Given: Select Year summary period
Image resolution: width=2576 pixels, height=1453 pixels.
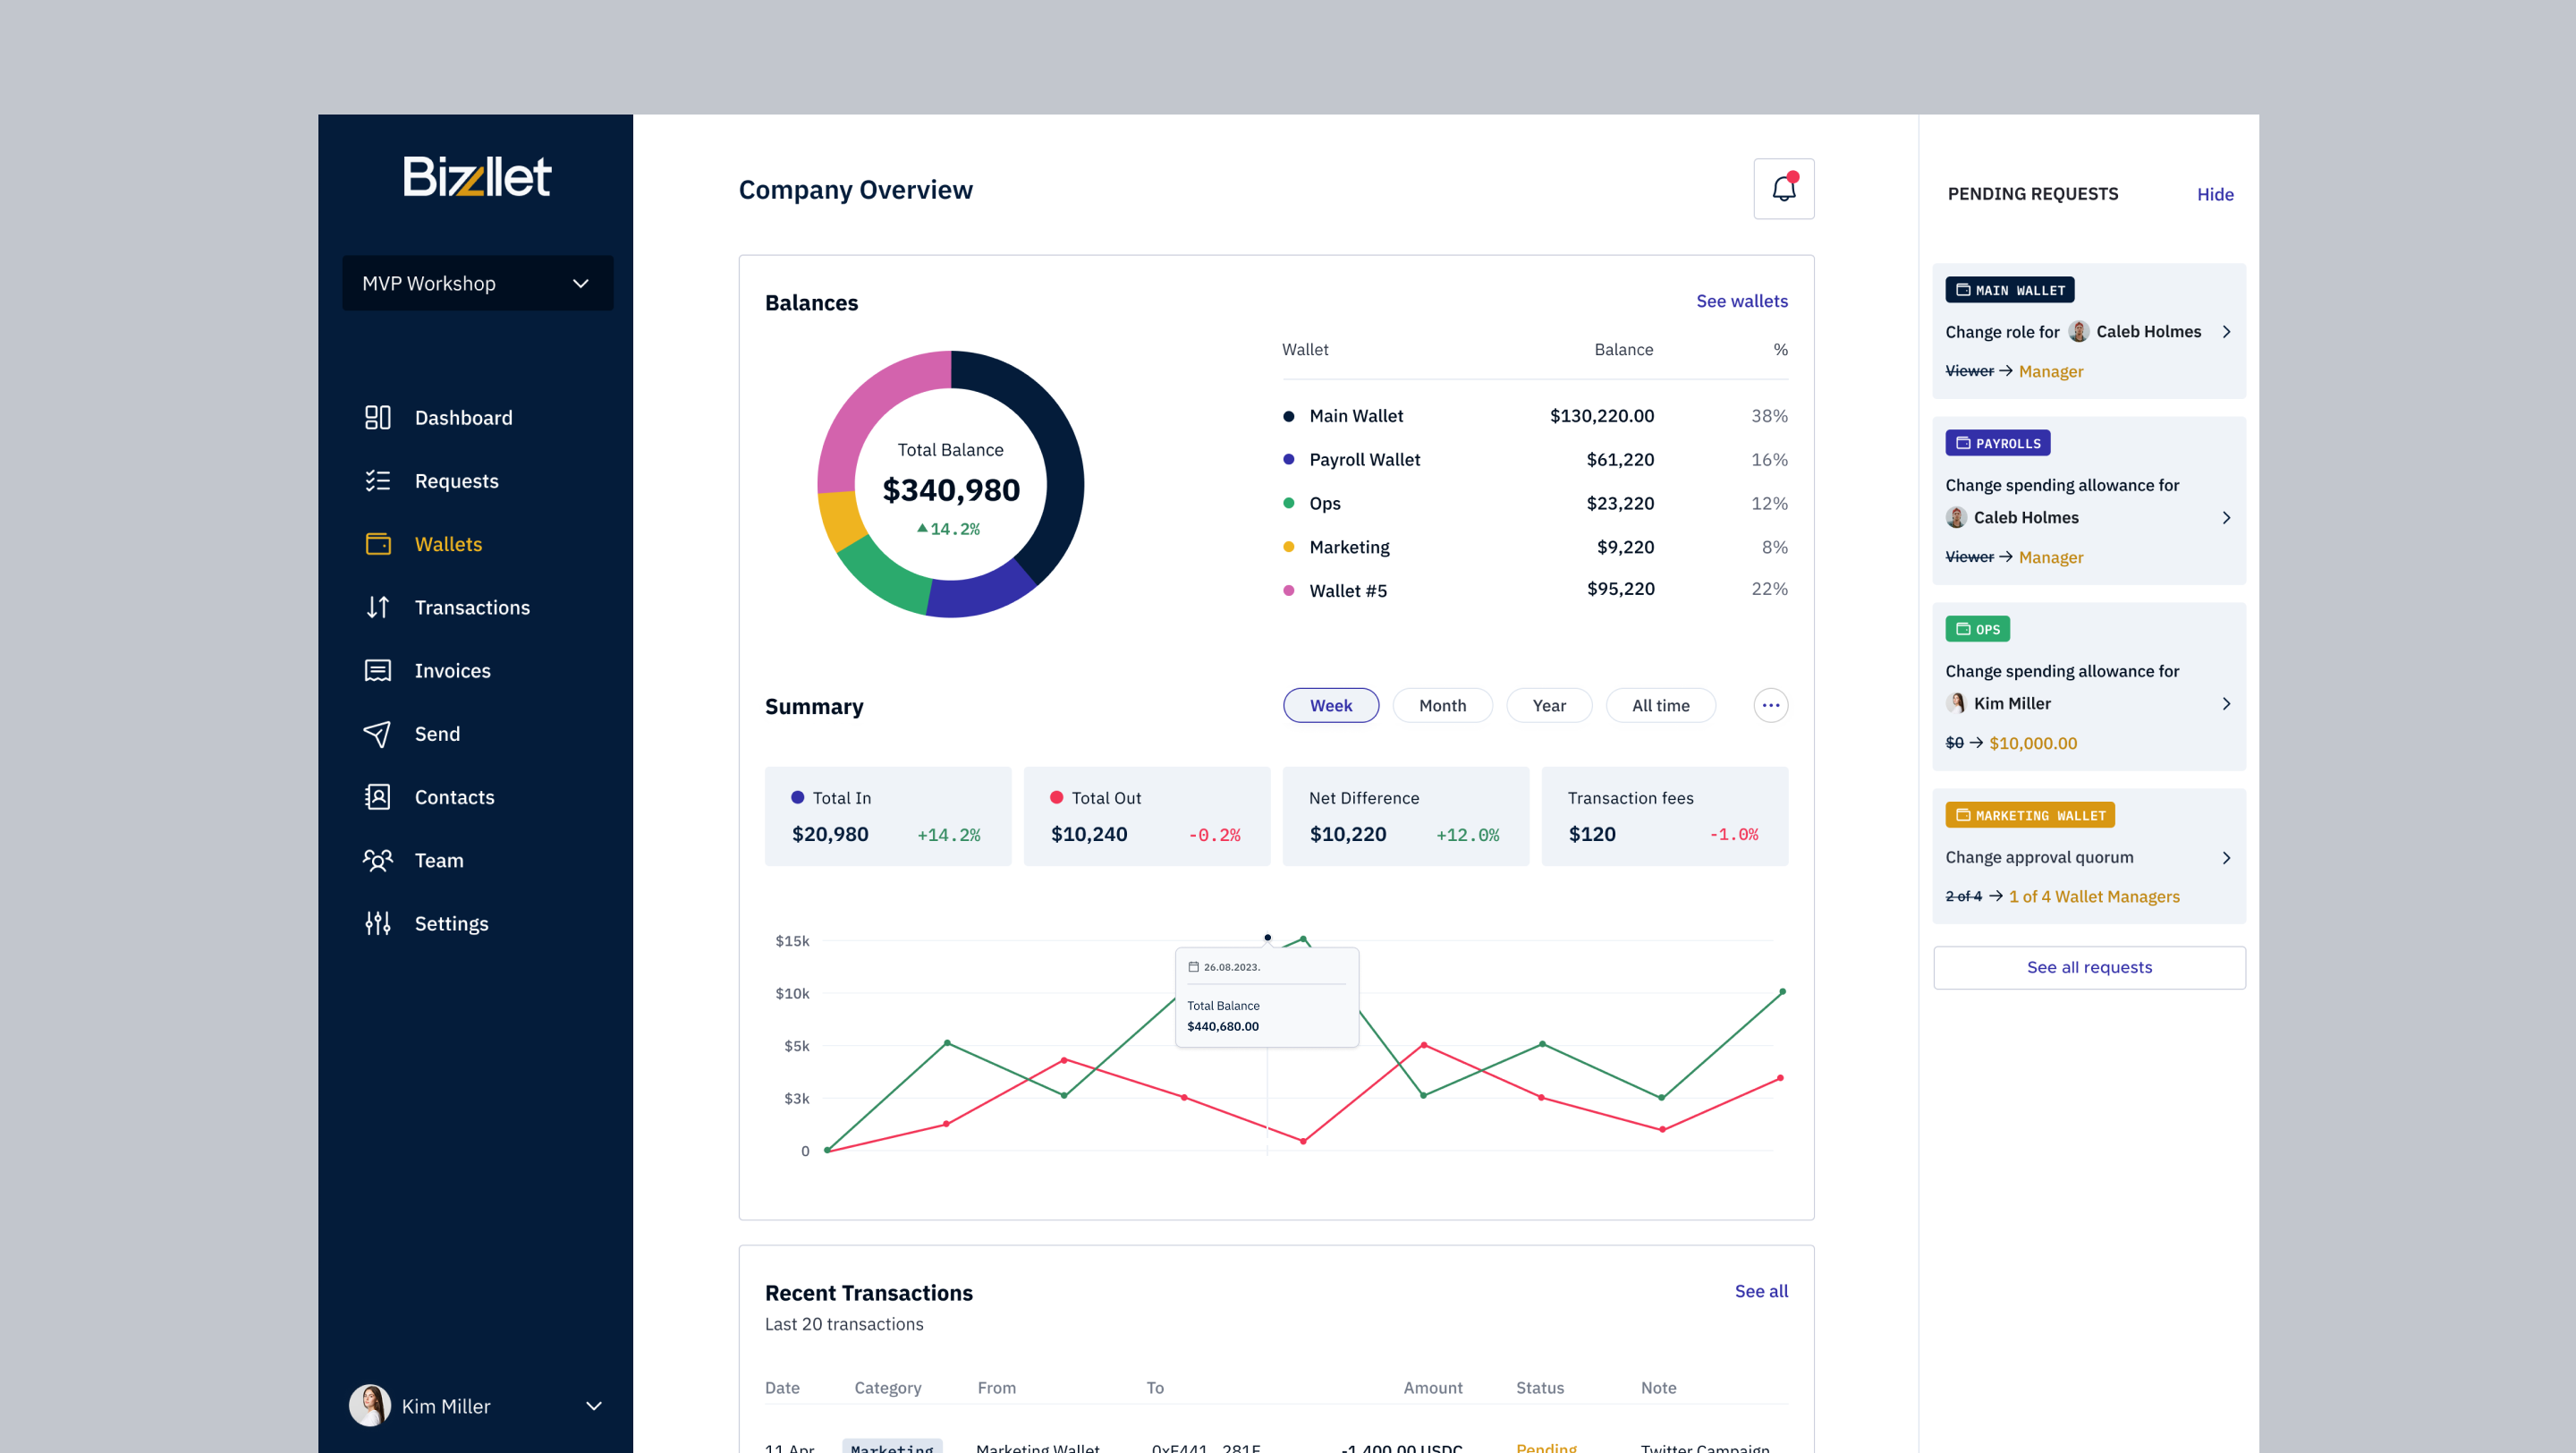Looking at the screenshot, I should [x=1548, y=705].
